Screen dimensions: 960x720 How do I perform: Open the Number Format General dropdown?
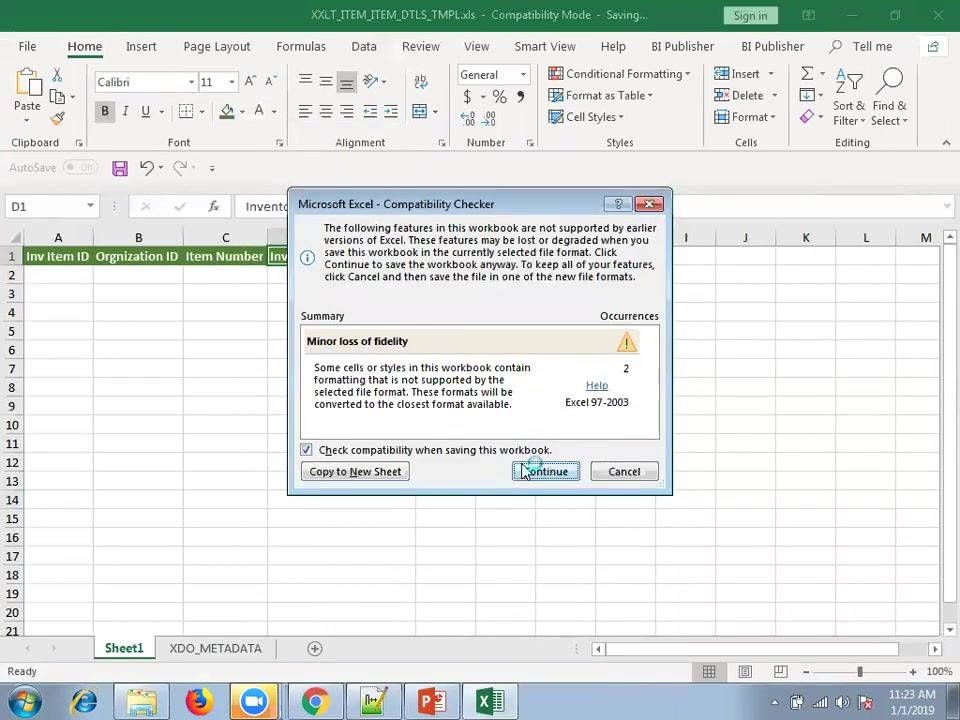(523, 75)
